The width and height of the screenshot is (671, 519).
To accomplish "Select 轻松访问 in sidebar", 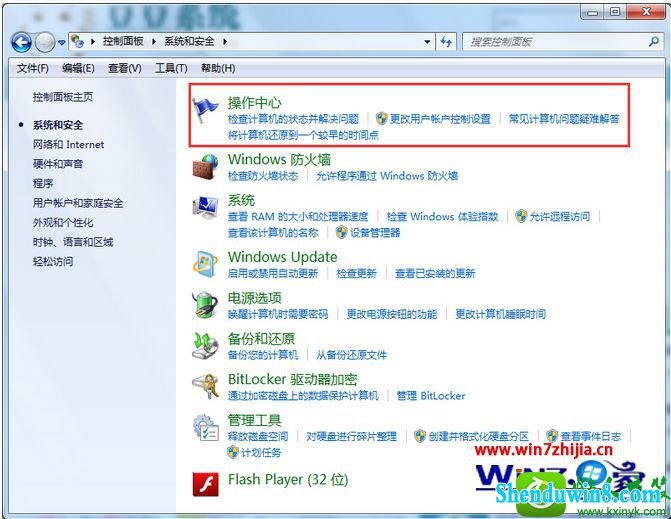I will point(53,261).
